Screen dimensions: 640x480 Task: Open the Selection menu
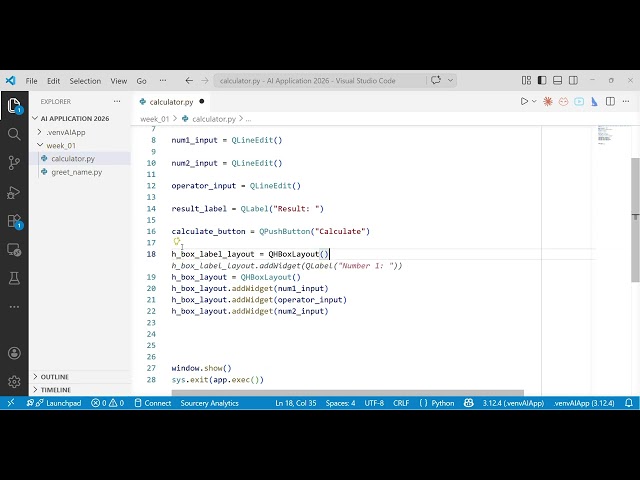[x=85, y=81]
